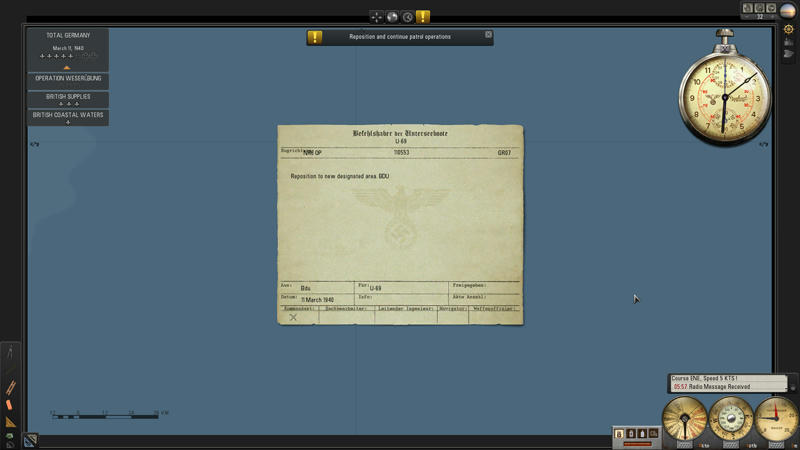The width and height of the screenshot is (800, 450).
Task: Click the Course ENE Speed 5 KTS log line
Action: pyautogui.click(x=704, y=379)
